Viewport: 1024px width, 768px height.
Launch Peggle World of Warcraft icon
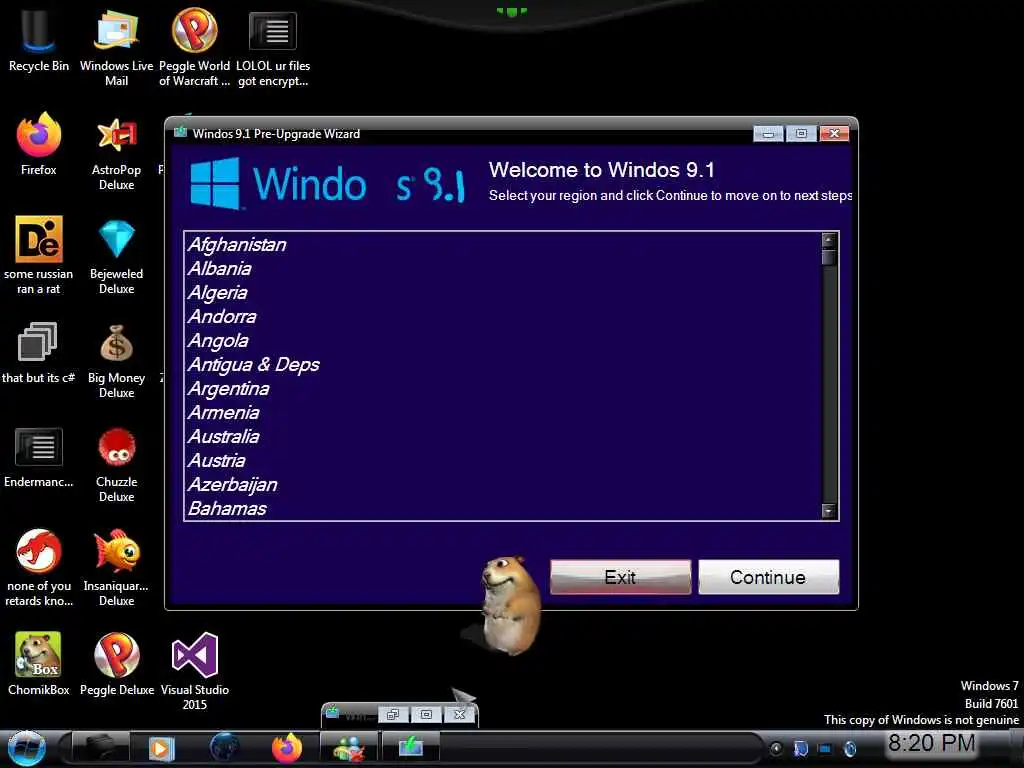pyautogui.click(x=195, y=46)
